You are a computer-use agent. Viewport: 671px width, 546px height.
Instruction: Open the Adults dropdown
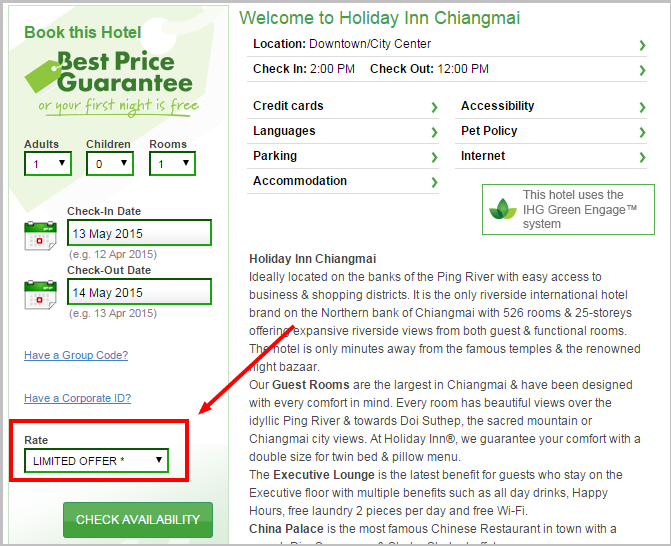point(48,163)
